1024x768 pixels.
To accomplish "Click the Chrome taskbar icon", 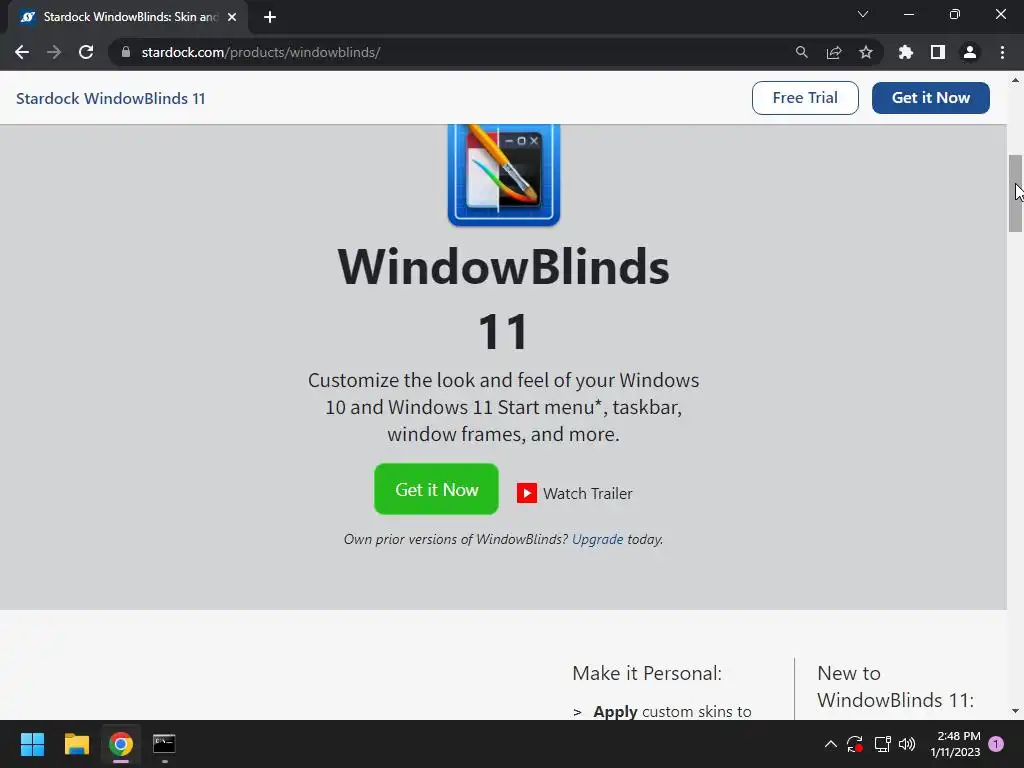I will pos(121,744).
